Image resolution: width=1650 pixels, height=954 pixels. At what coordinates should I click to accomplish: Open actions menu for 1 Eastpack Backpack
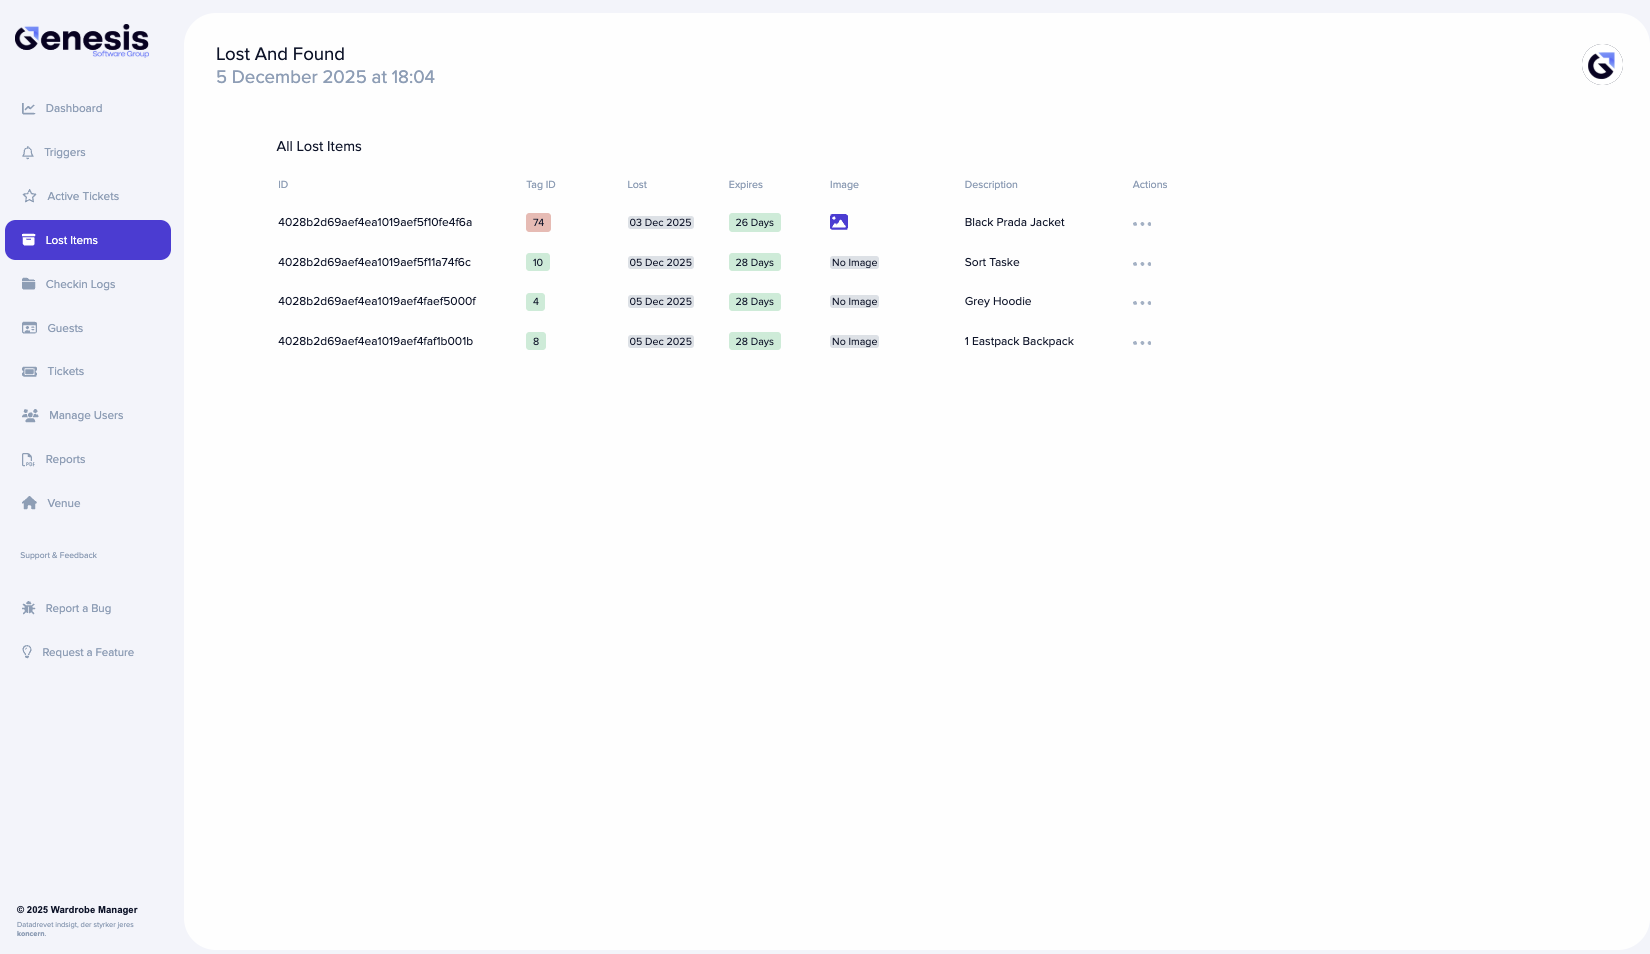[x=1142, y=342]
